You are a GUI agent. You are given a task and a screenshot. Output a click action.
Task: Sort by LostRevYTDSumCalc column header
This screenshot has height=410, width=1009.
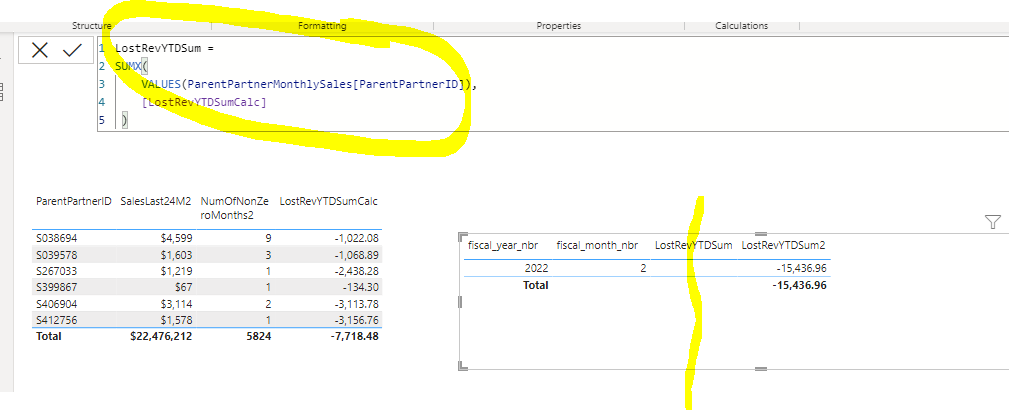[328, 201]
